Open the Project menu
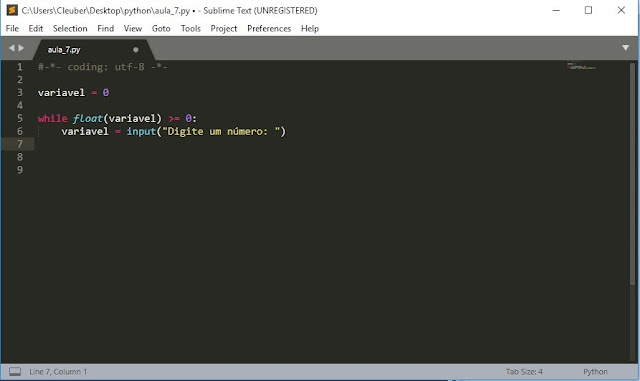The height and width of the screenshot is (381, 640). click(x=224, y=29)
